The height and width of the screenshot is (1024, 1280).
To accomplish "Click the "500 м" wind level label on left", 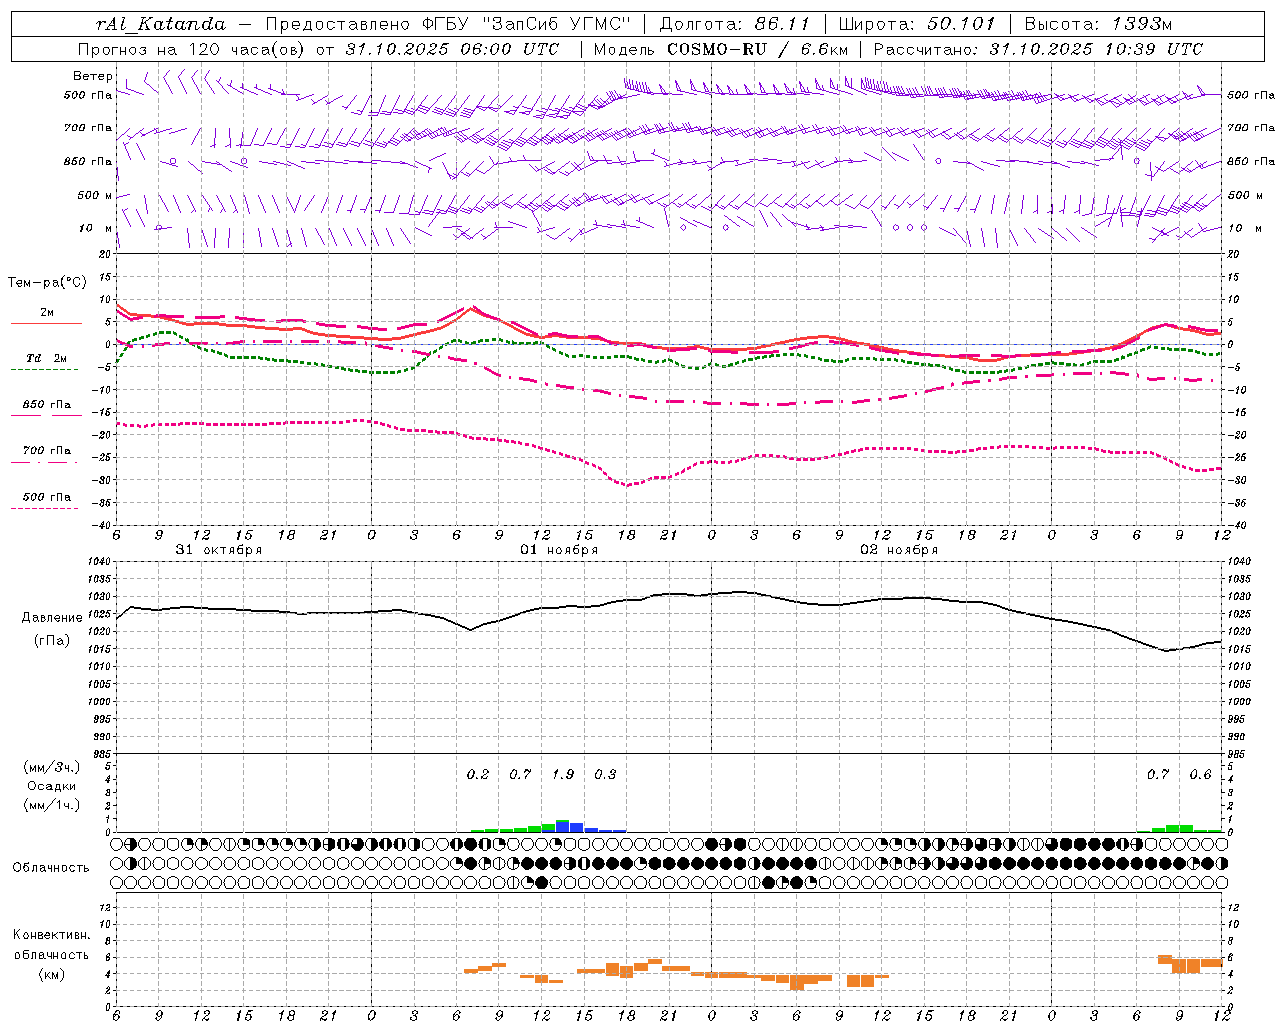I will 95,195.
